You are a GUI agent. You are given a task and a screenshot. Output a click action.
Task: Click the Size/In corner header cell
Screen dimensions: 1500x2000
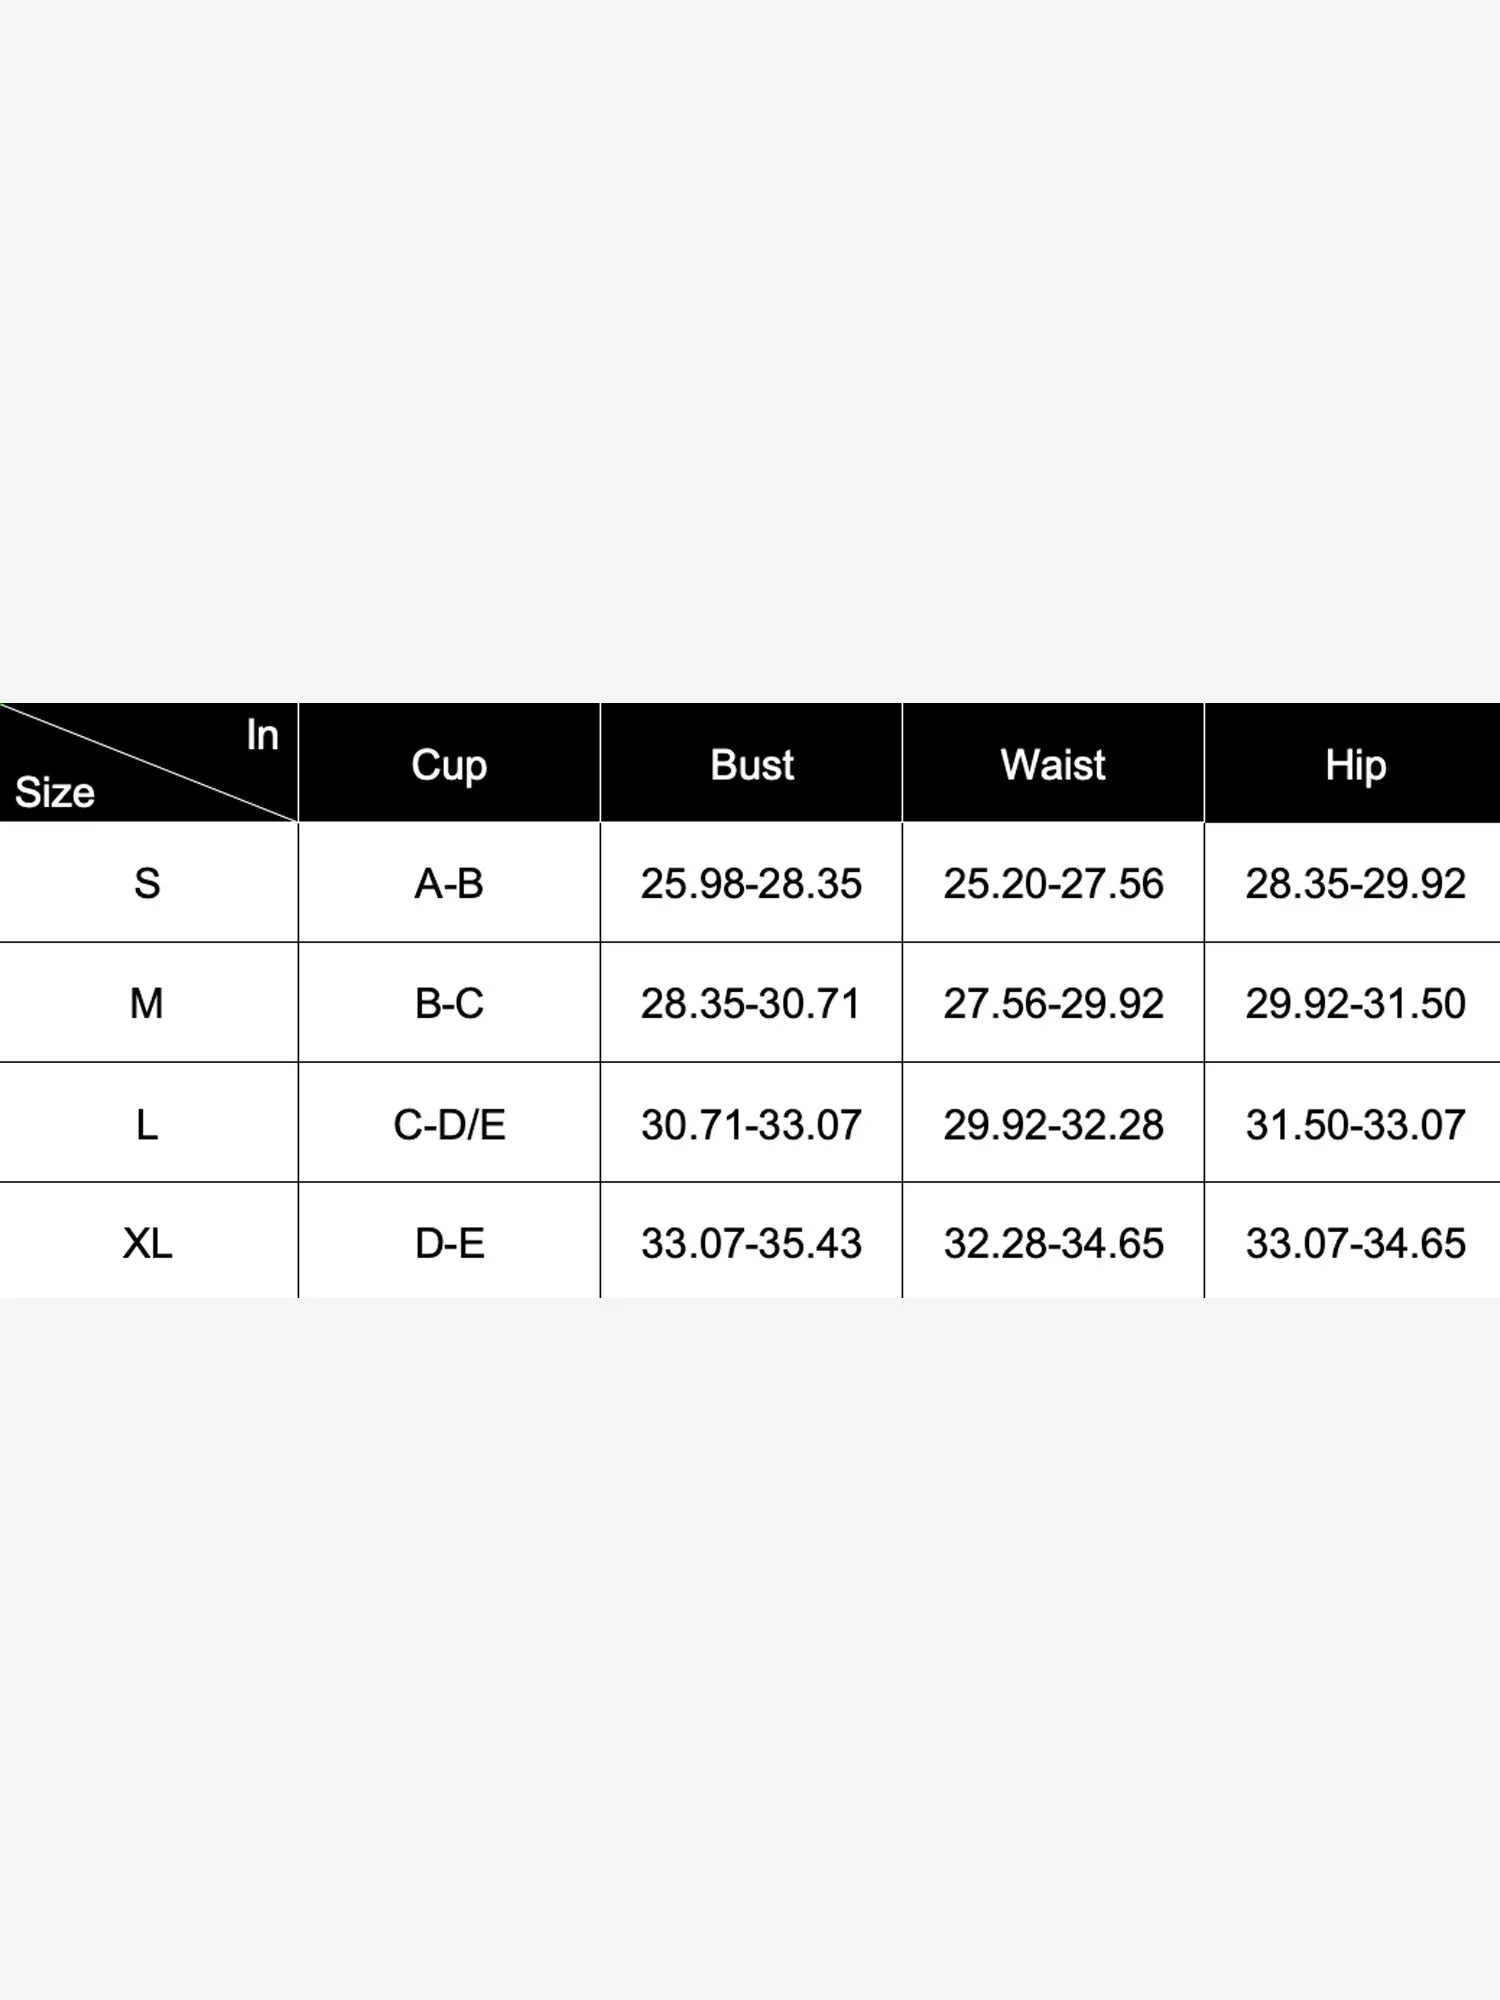(x=148, y=763)
